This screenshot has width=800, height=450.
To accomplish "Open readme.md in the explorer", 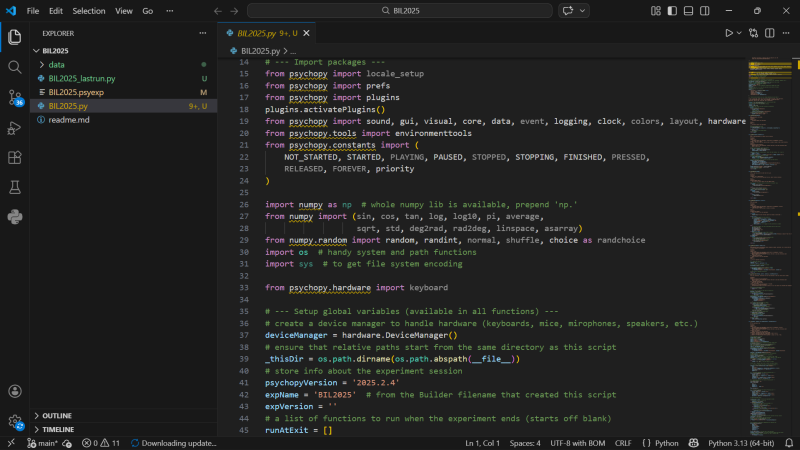I will click(x=123, y=120).
